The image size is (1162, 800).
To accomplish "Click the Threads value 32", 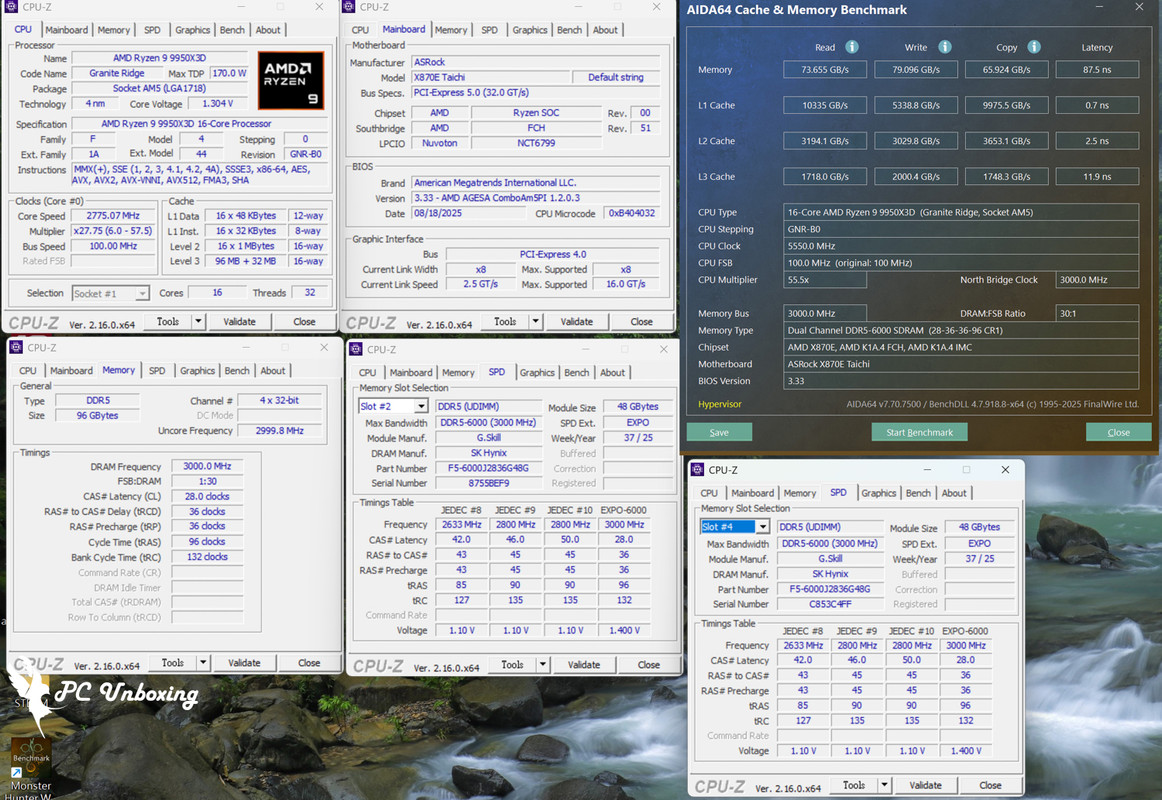I will coord(310,293).
